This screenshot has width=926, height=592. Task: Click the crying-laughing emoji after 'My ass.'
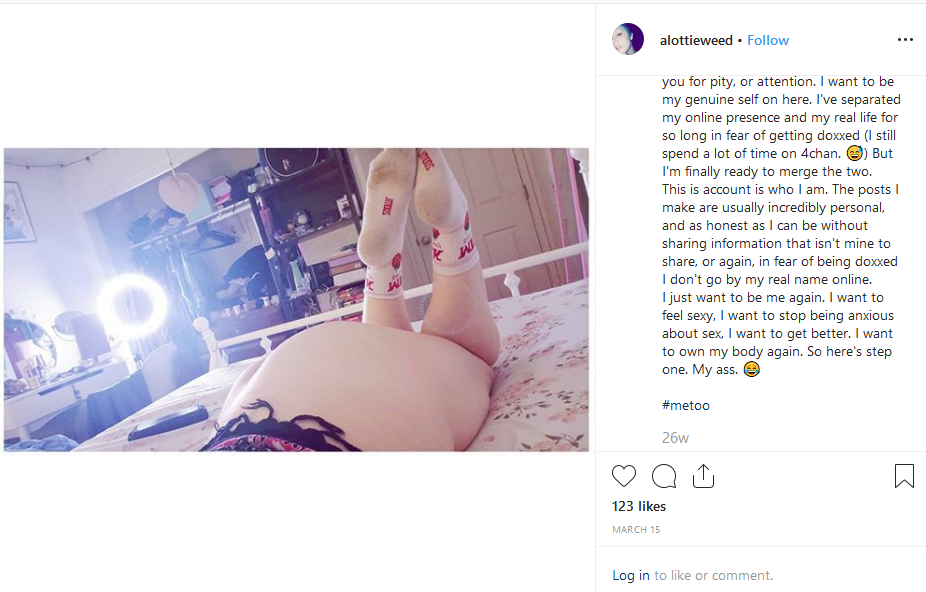(x=751, y=369)
